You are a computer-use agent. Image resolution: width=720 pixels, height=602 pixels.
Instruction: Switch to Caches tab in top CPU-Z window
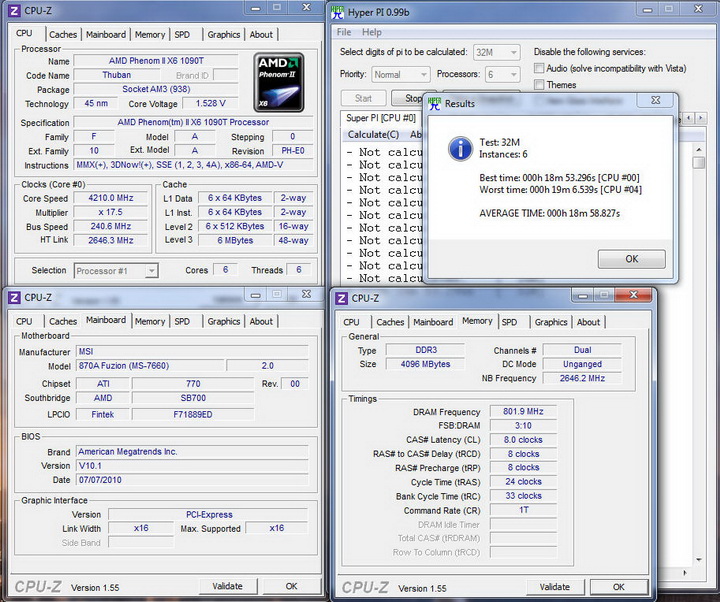(x=63, y=34)
